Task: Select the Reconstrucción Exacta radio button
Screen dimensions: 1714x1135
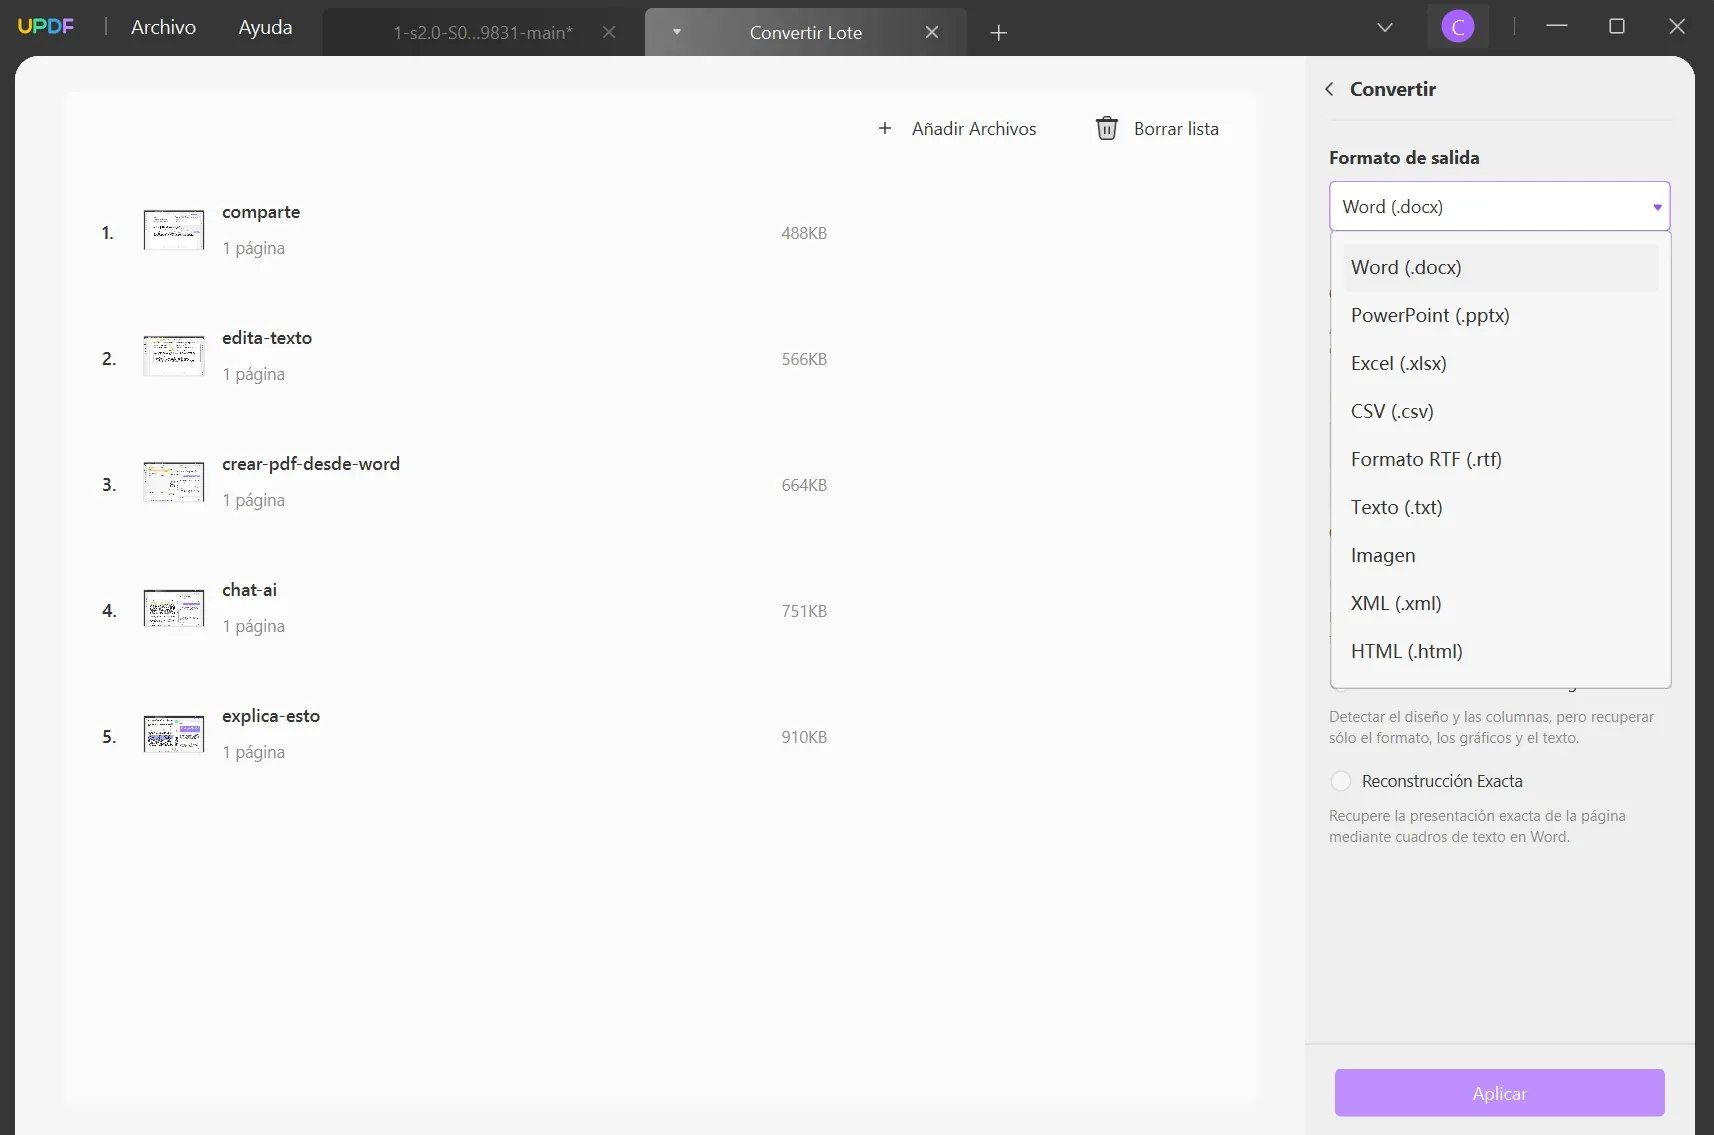Action: [x=1341, y=781]
